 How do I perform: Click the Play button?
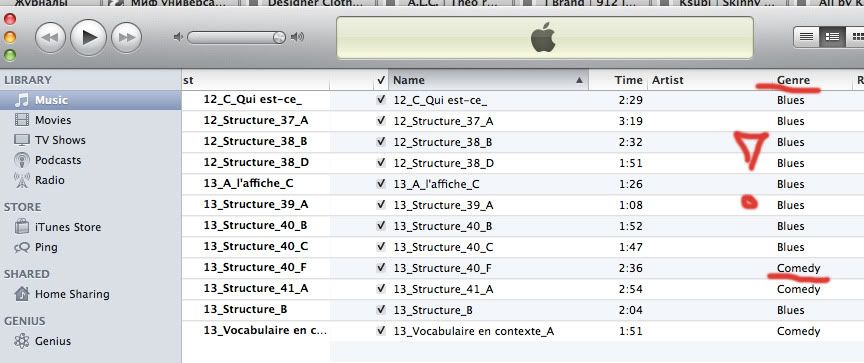(x=89, y=37)
